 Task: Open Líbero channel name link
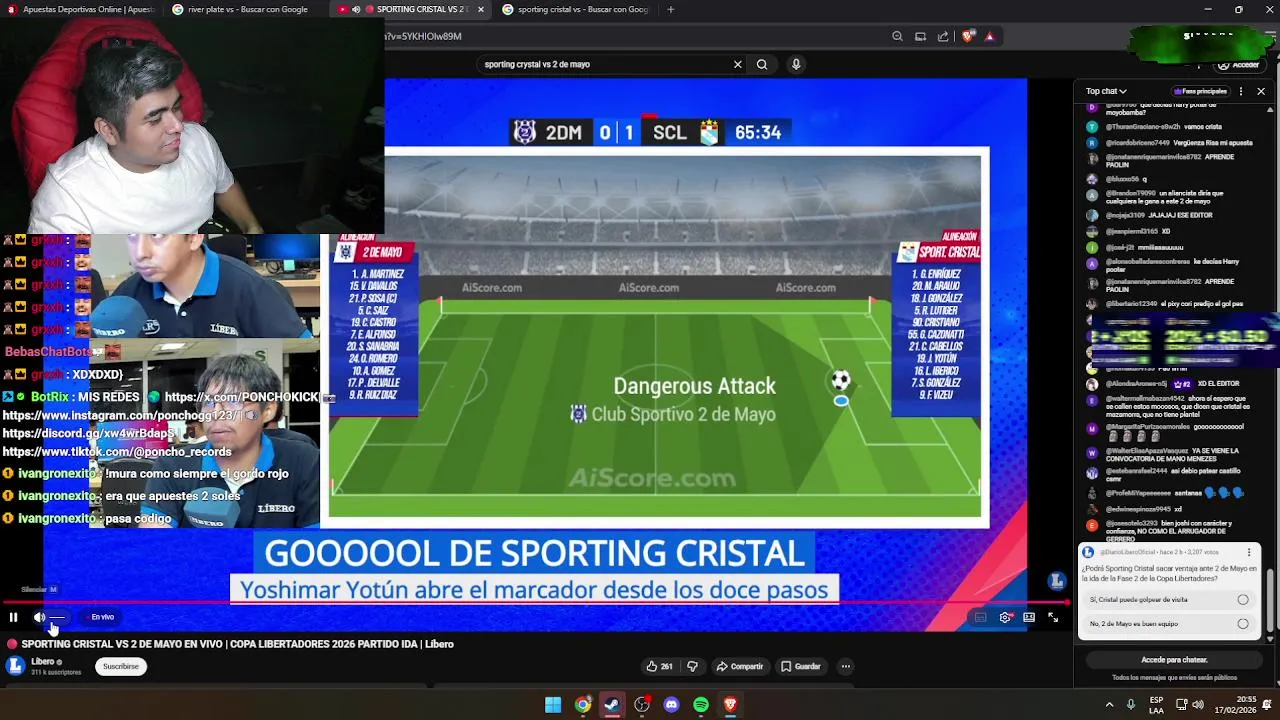click(43, 662)
